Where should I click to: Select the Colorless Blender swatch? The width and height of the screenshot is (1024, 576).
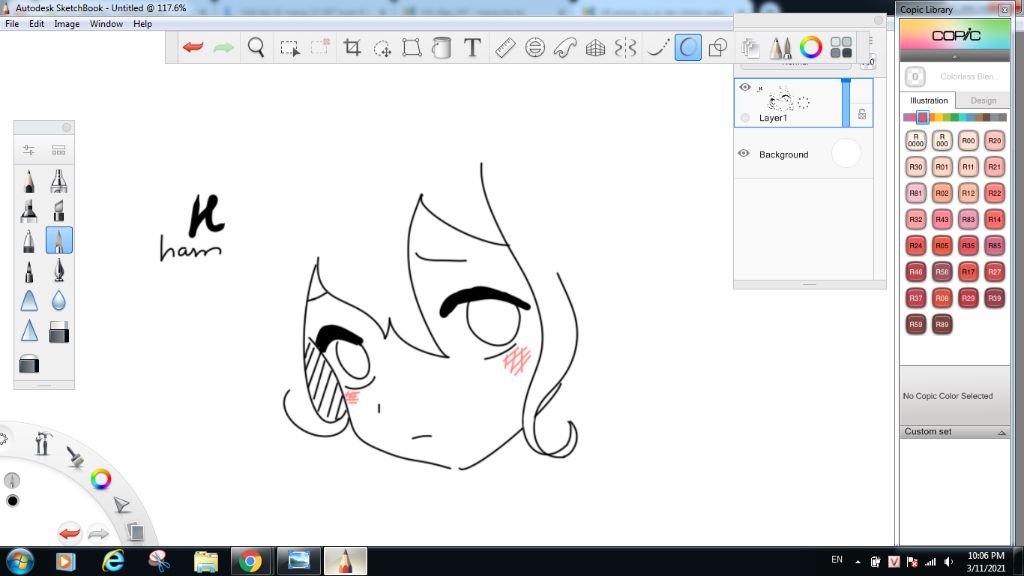915,77
